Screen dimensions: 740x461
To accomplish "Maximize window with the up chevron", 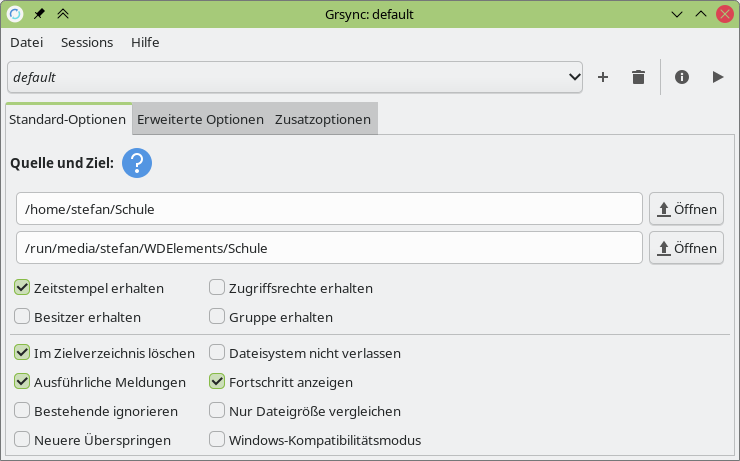I will click(701, 14).
